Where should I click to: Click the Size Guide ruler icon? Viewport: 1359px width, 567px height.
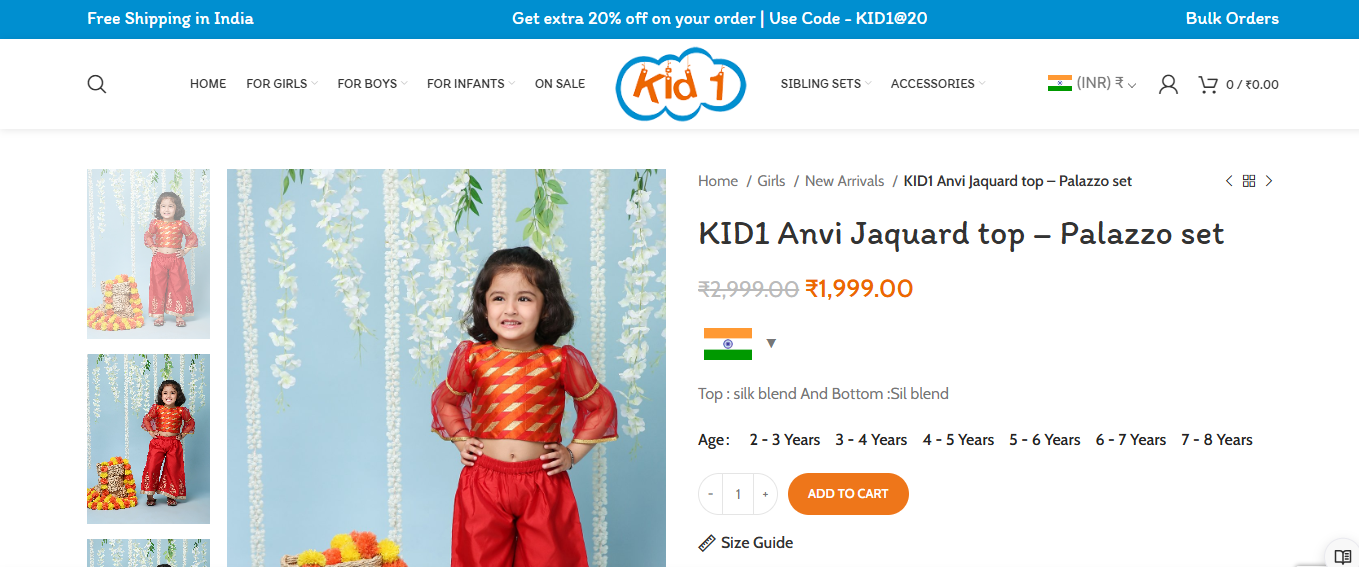pyautogui.click(x=707, y=543)
